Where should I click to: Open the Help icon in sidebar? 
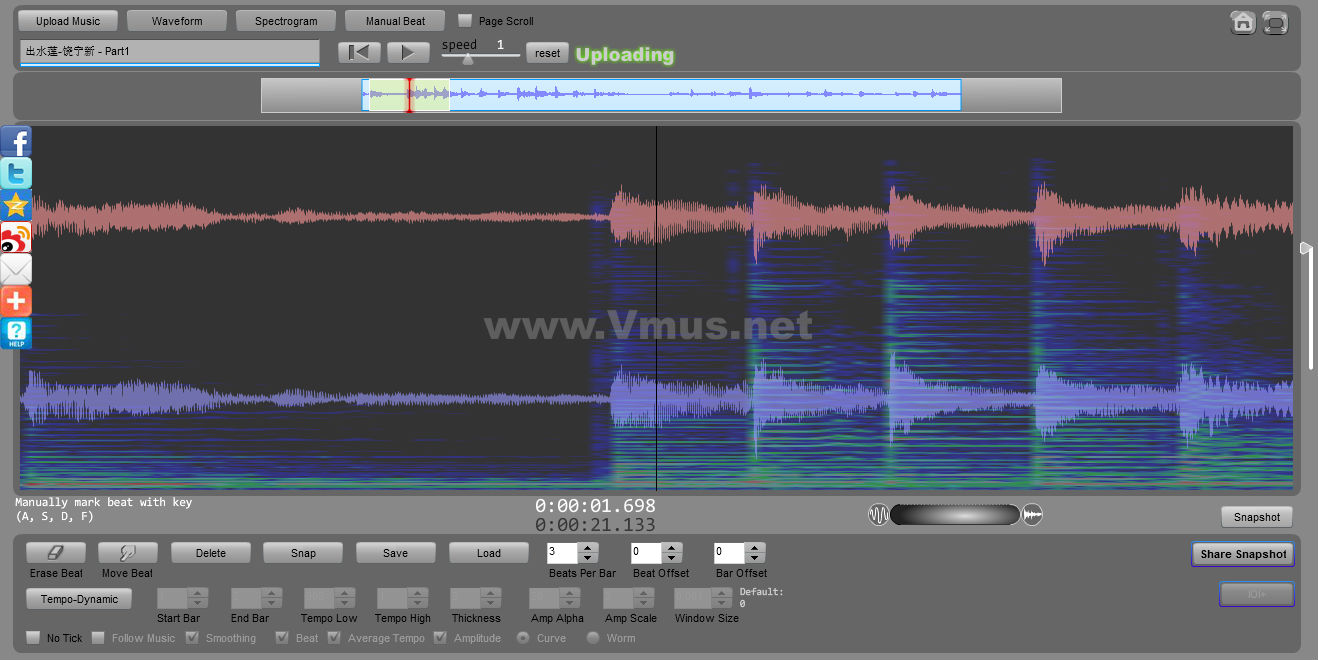click(x=16, y=333)
